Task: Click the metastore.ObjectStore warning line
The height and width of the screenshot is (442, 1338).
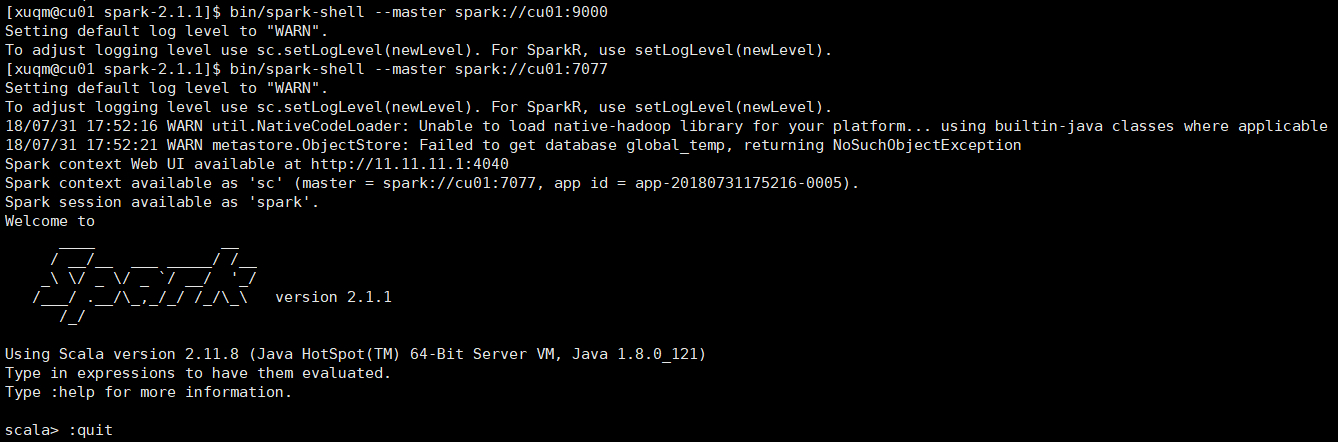Action: tap(513, 145)
